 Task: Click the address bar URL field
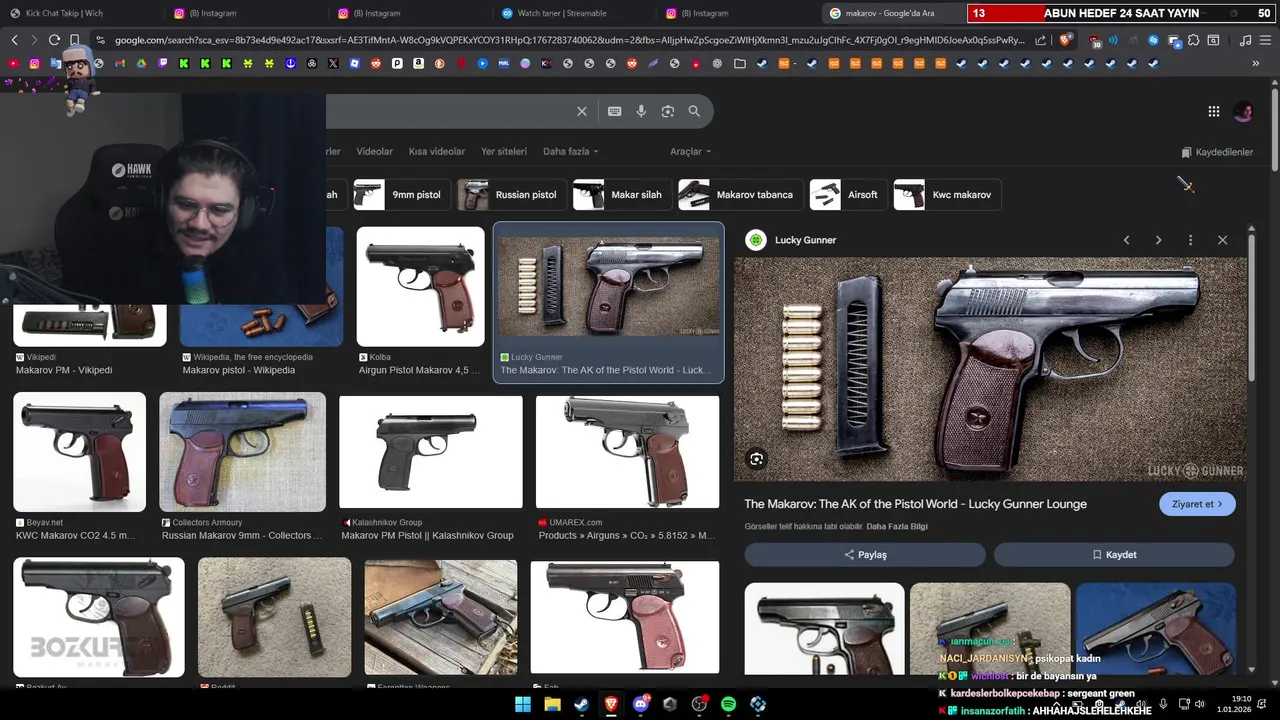pos(570,40)
